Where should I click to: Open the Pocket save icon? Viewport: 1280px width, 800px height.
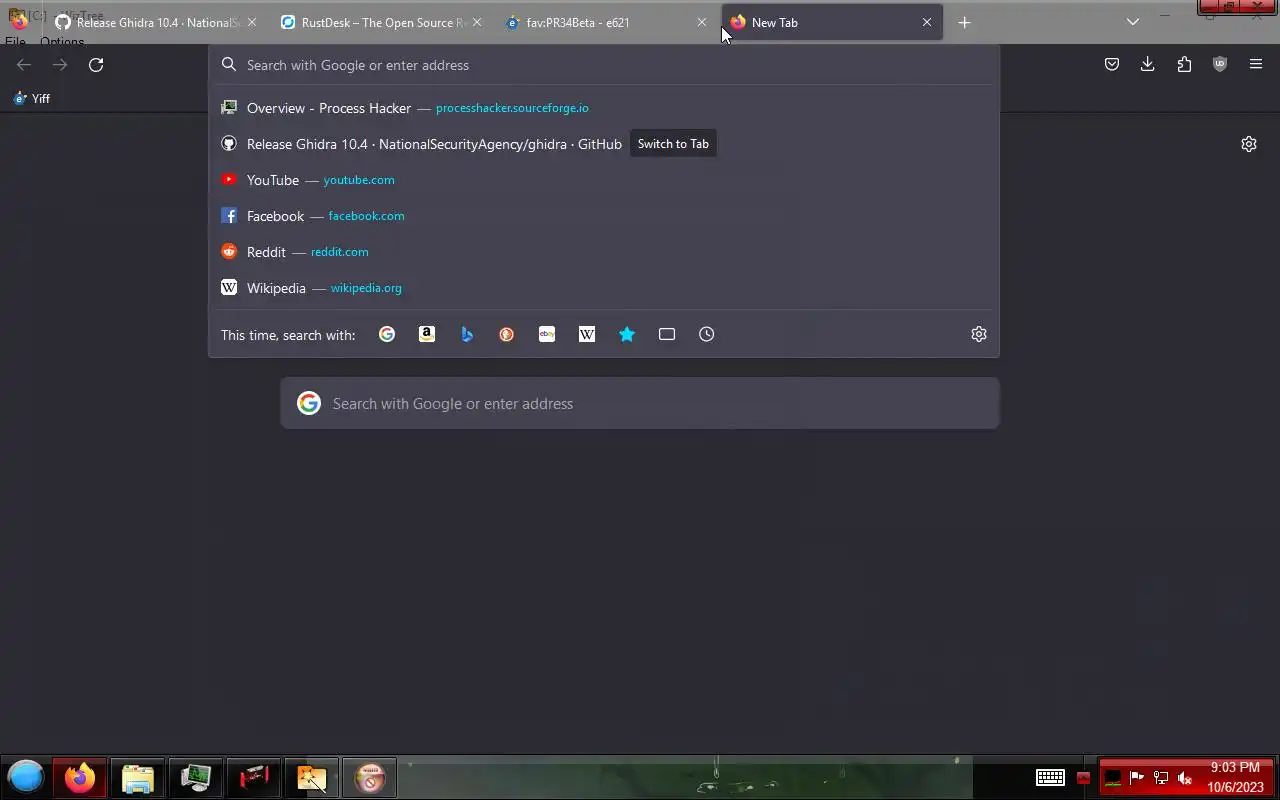coord(1112,65)
